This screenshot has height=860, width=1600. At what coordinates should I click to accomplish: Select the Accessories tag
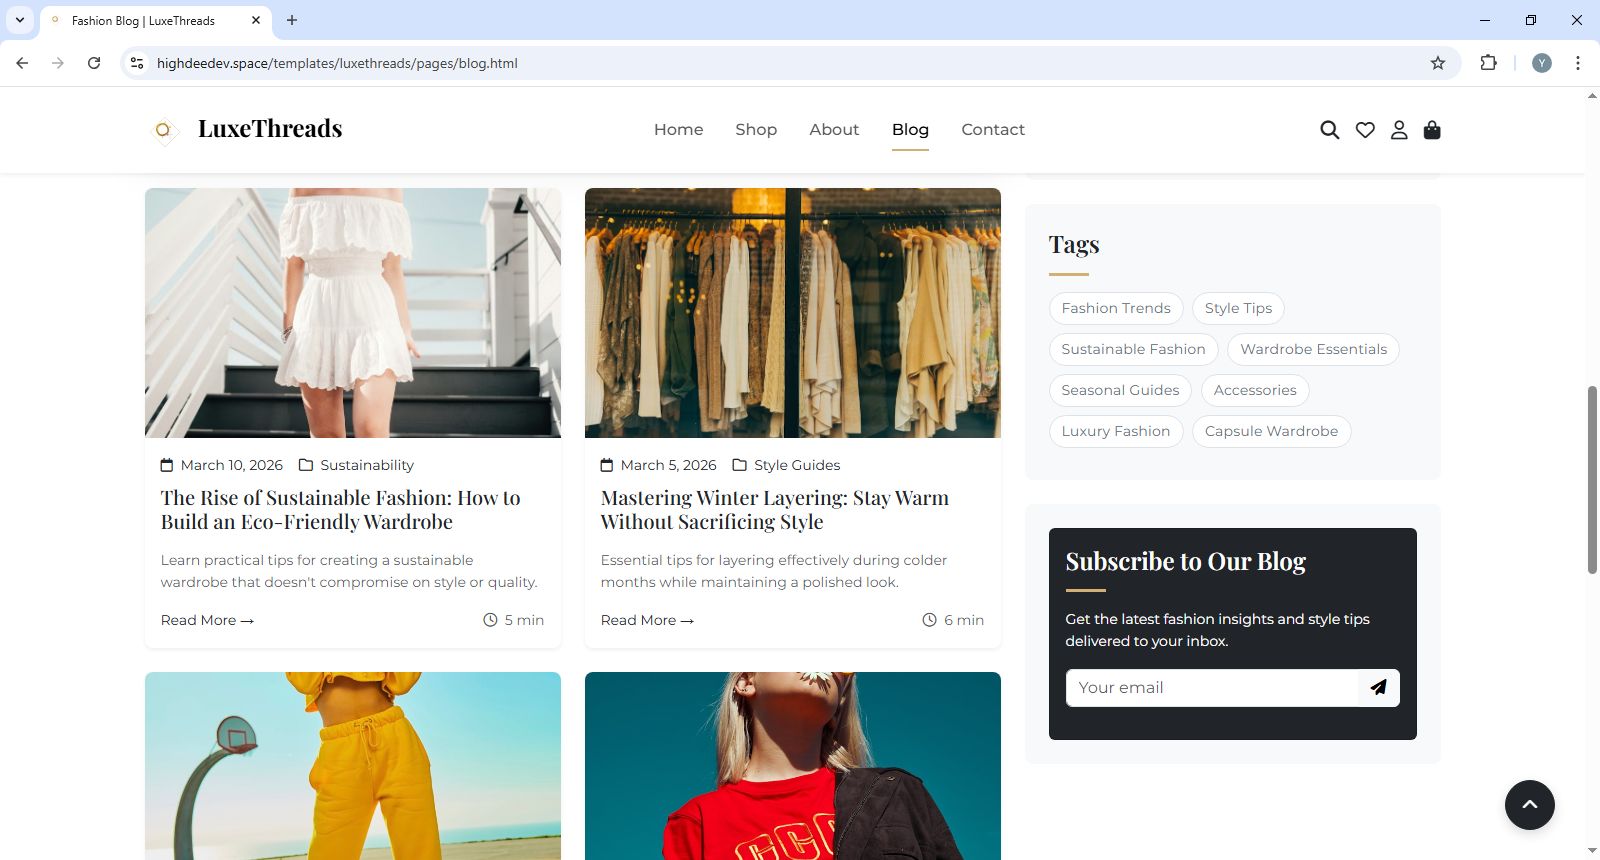click(x=1255, y=391)
